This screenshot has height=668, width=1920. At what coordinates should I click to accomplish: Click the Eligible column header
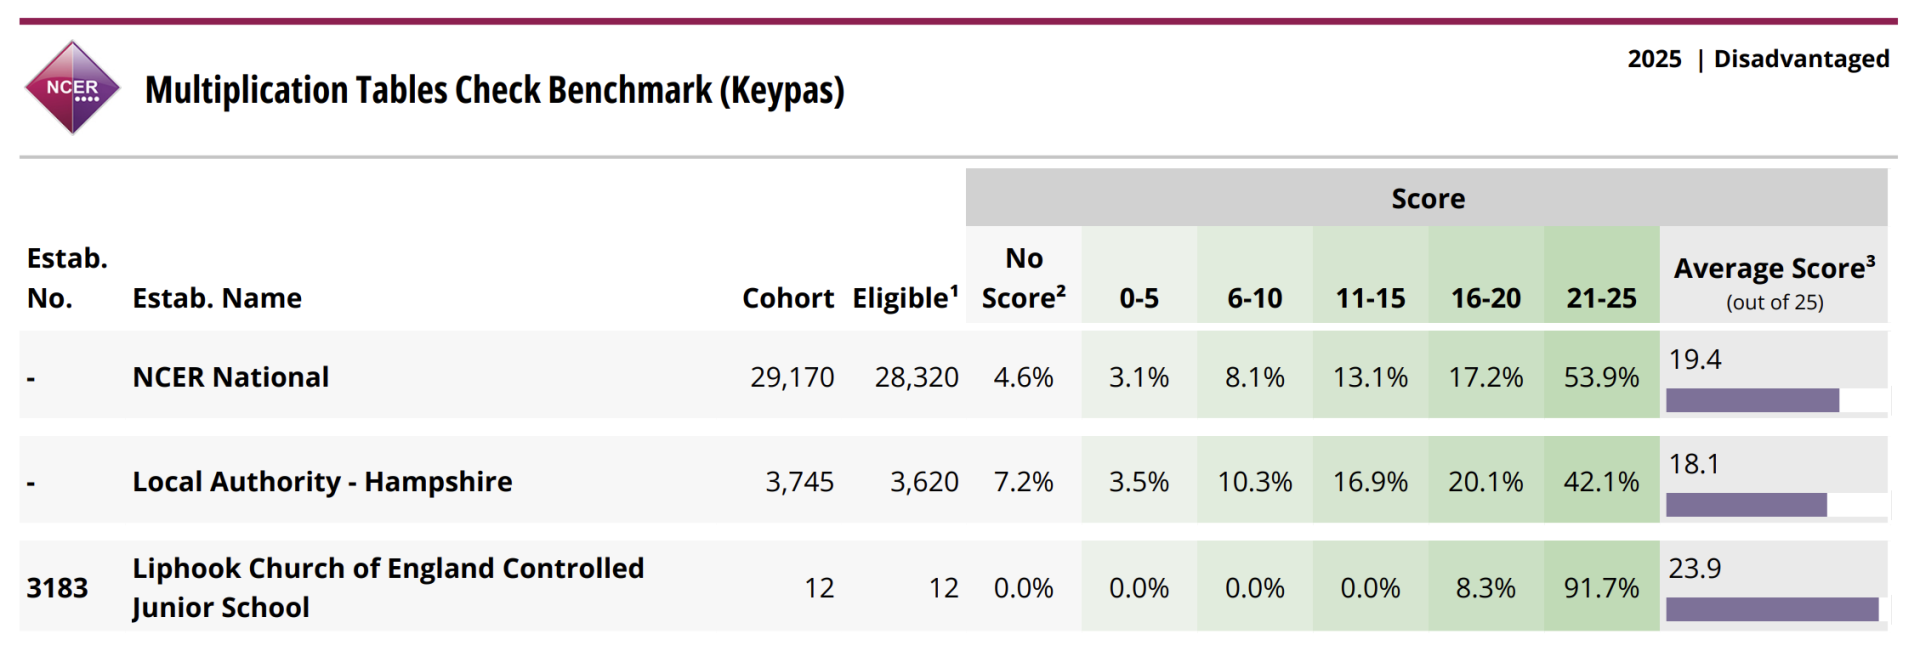pos(904,298)
